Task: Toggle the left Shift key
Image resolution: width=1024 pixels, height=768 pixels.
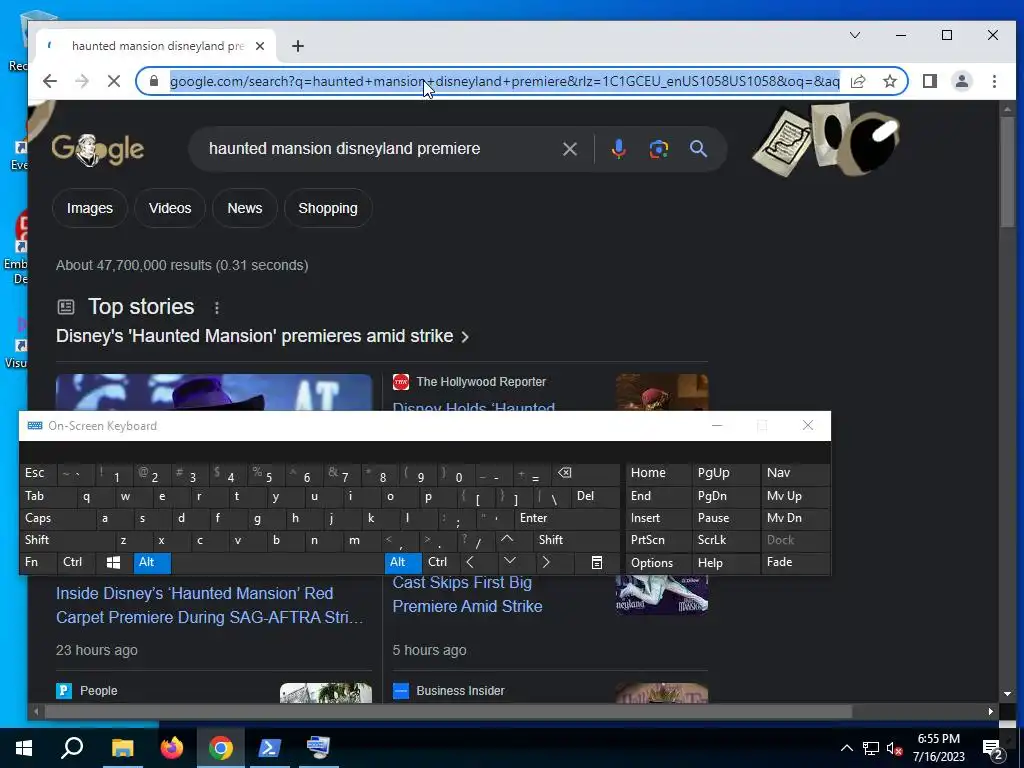Action: click(x=67, y=540)
